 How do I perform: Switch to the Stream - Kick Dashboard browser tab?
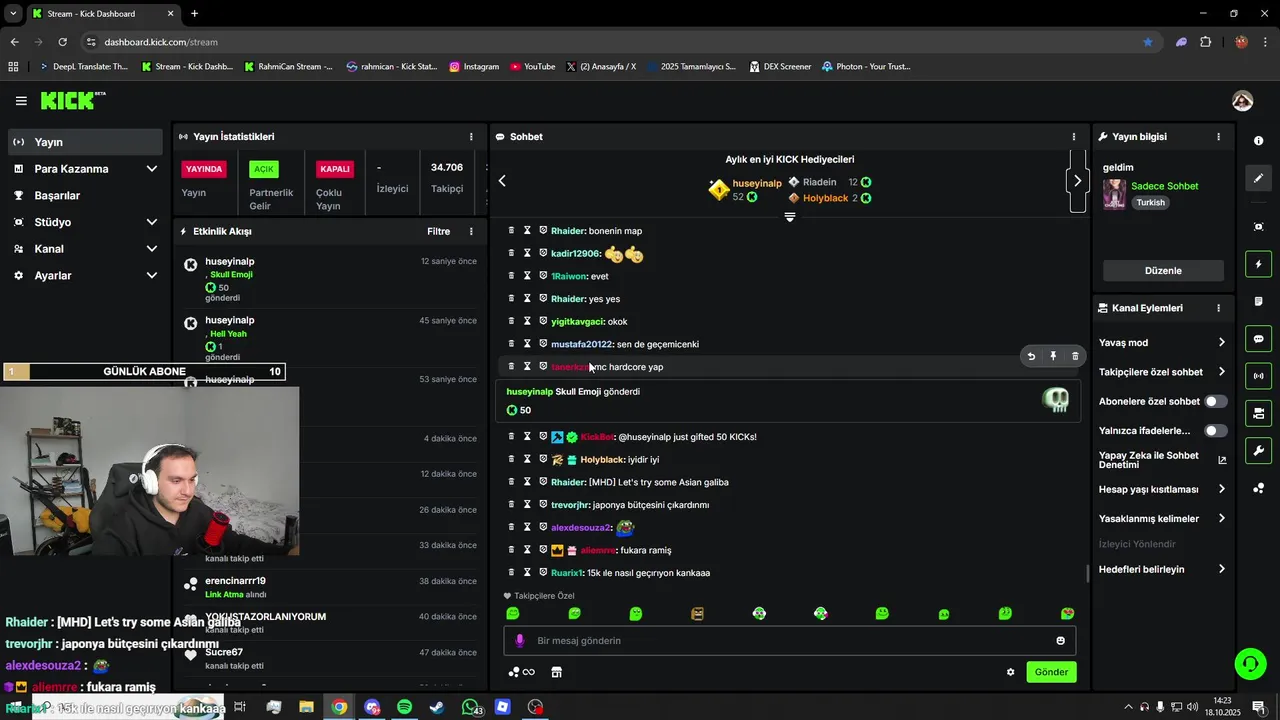[103, 14]
